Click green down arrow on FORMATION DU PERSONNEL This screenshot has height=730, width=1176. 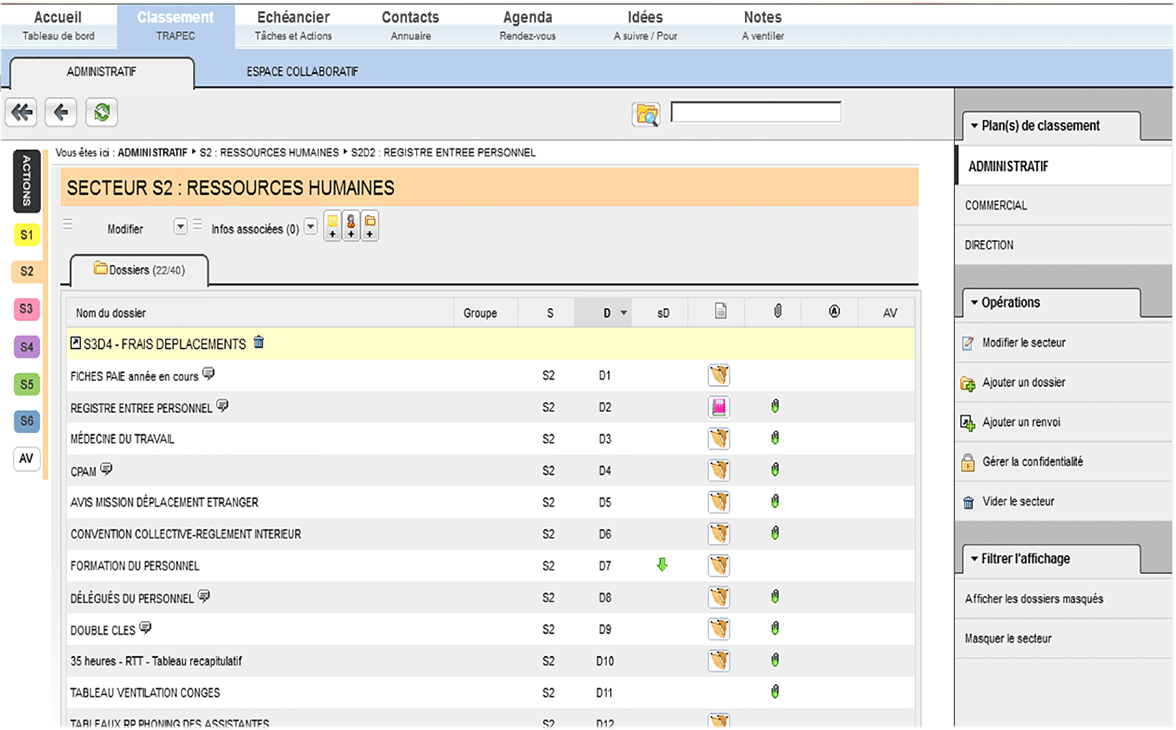(x=662, y=565)
